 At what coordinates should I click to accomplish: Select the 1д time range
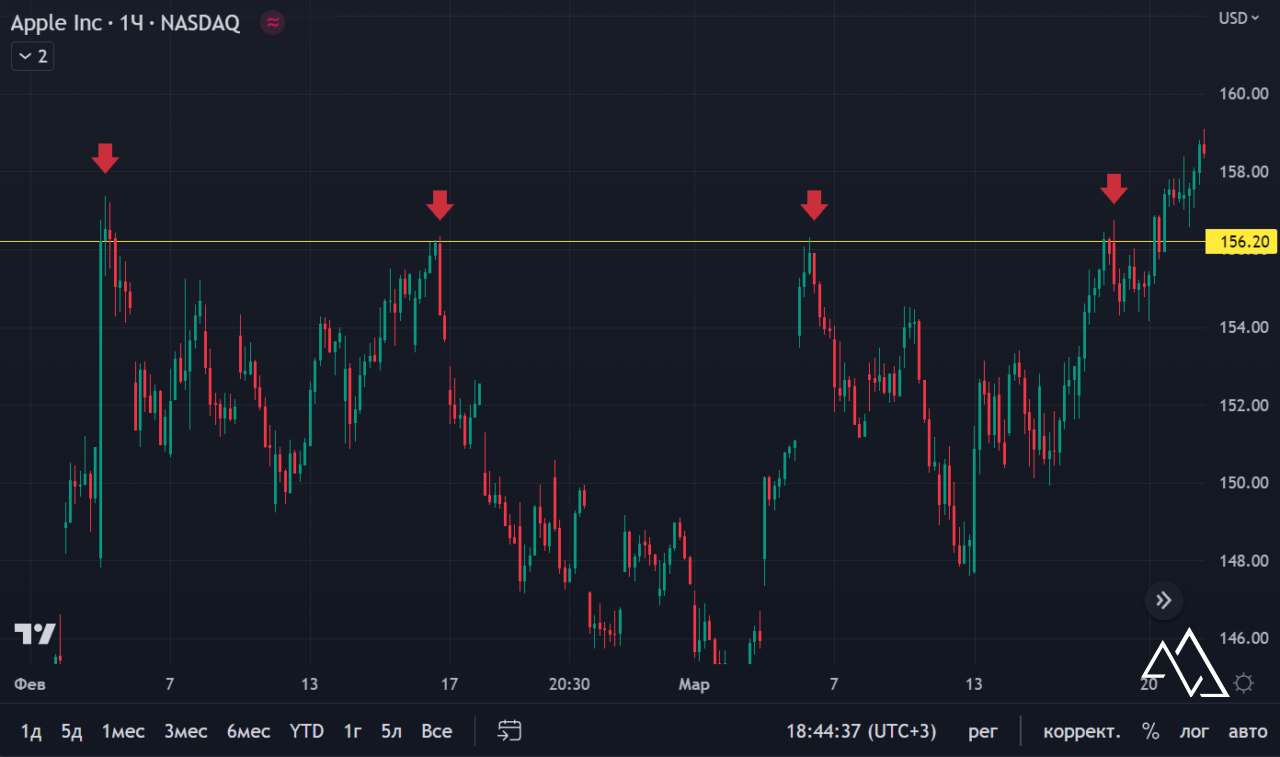(31, 731)
